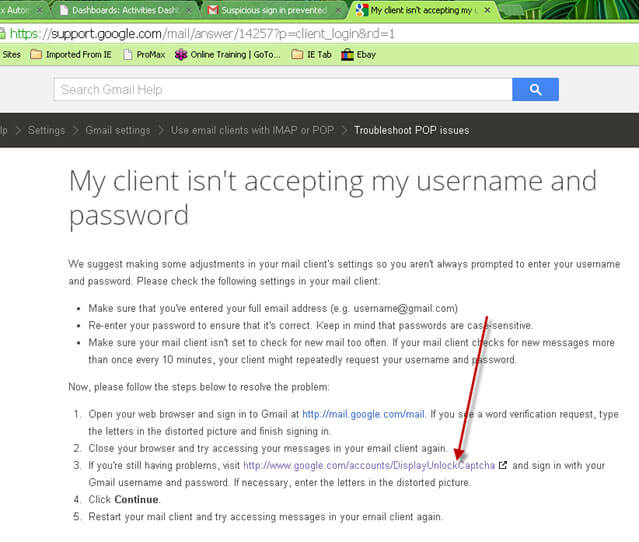Open the Ebay bookmark
The image size is (639, 542).
tap(359, 54)
